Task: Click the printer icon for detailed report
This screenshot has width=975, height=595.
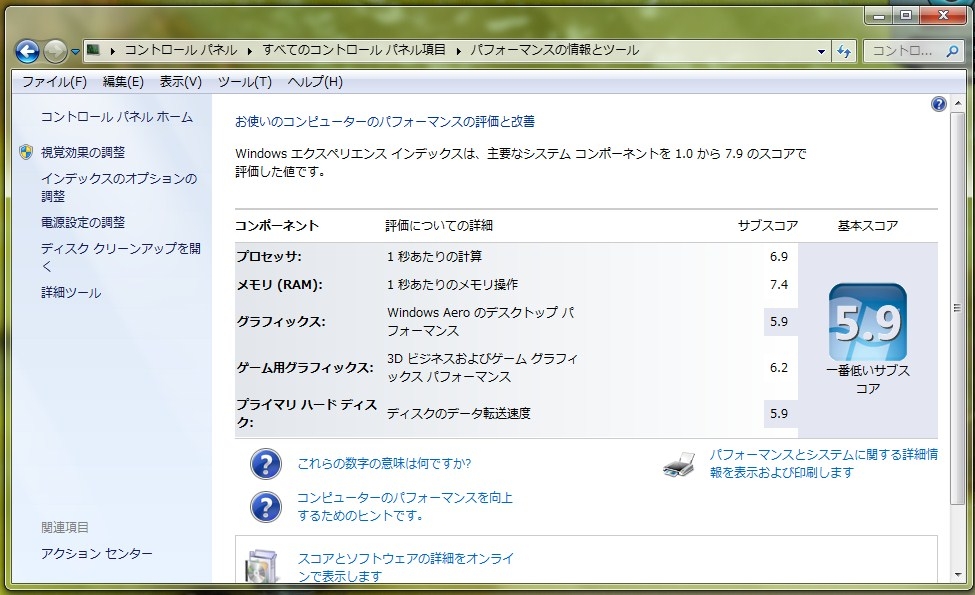Action: [x=679, y=464]
